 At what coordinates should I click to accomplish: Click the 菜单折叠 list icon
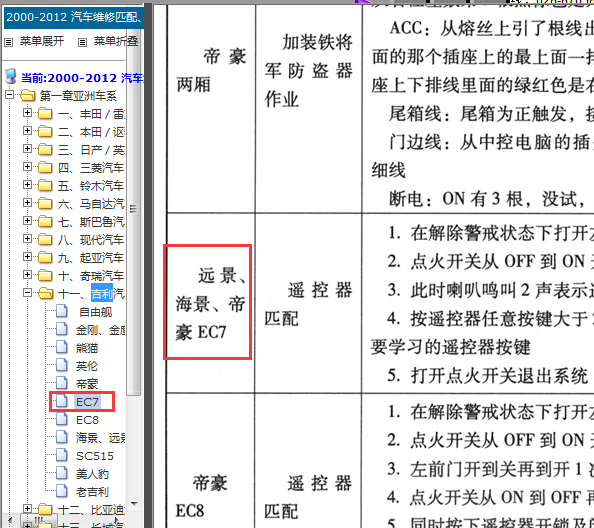tap(82, 42)
